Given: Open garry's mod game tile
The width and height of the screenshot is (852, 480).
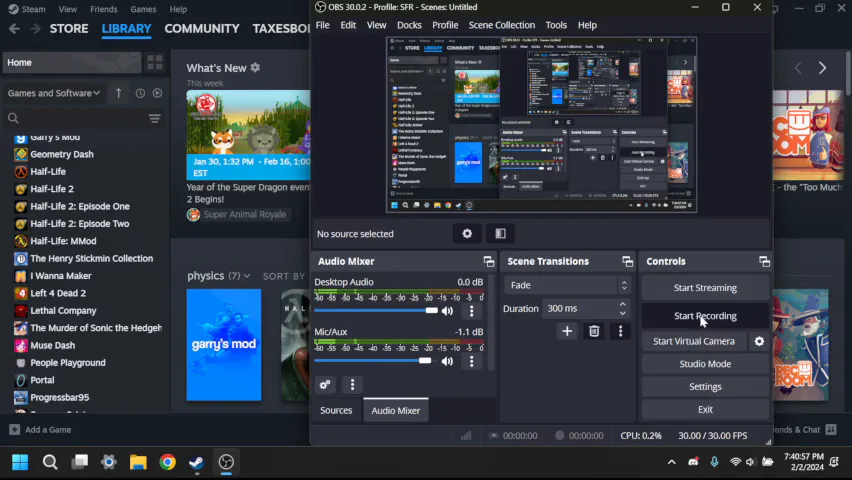Looking at the screenshot, I should click(224, 345).
